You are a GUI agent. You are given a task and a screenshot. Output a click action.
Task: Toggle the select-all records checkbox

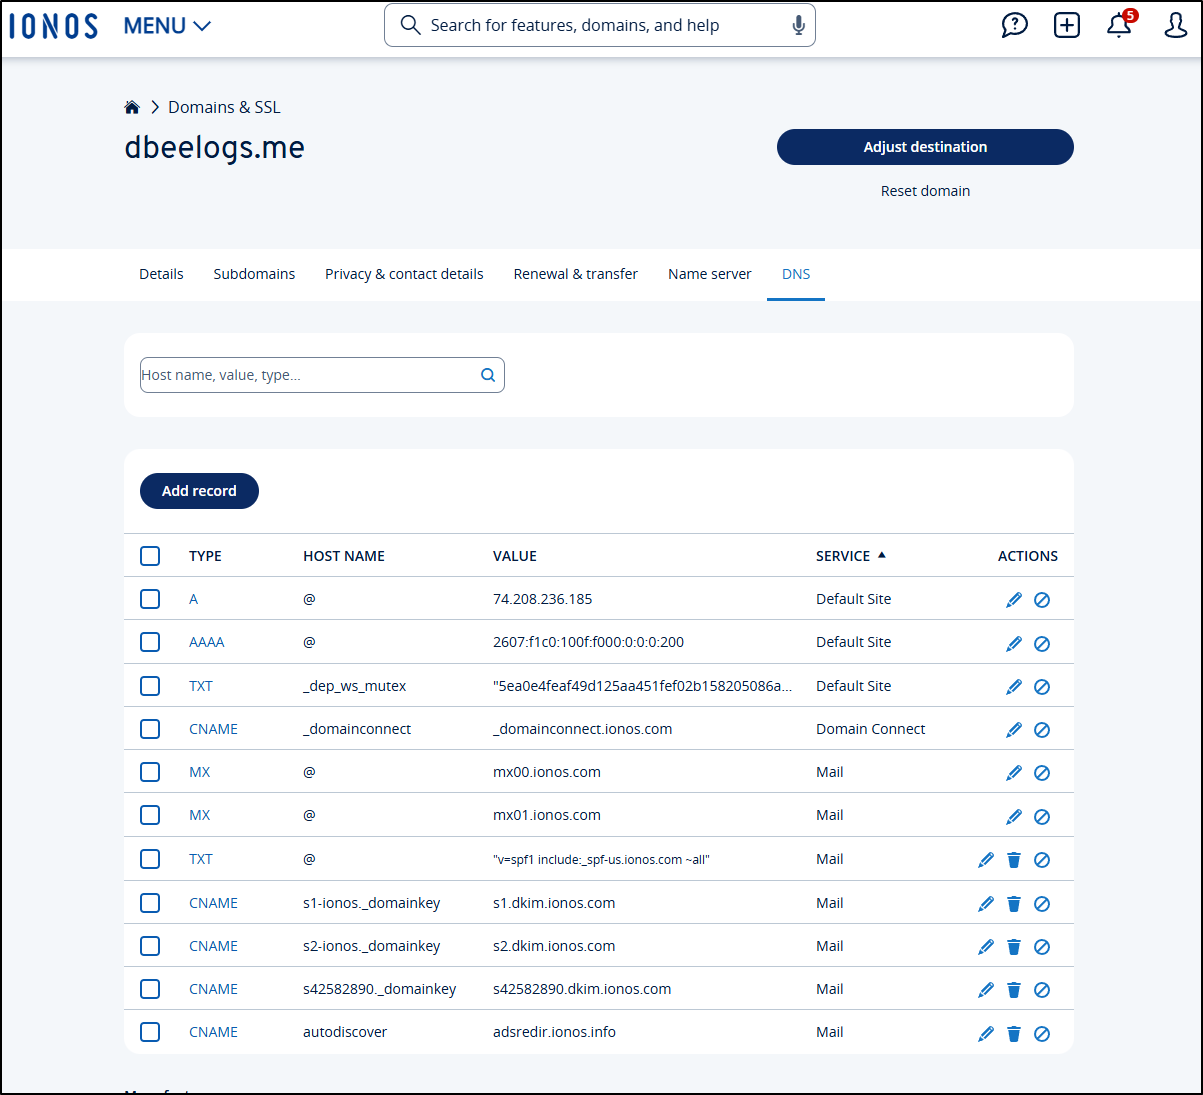[x=150, y=556]
